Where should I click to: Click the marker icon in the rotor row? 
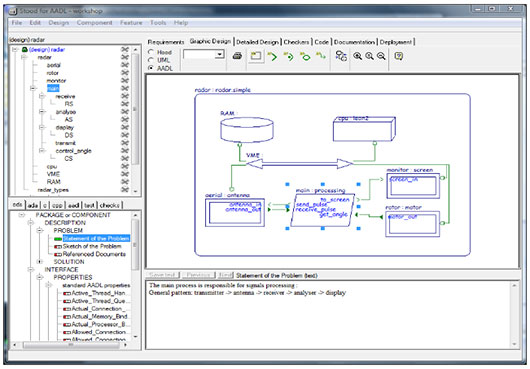tap(125, 73)
